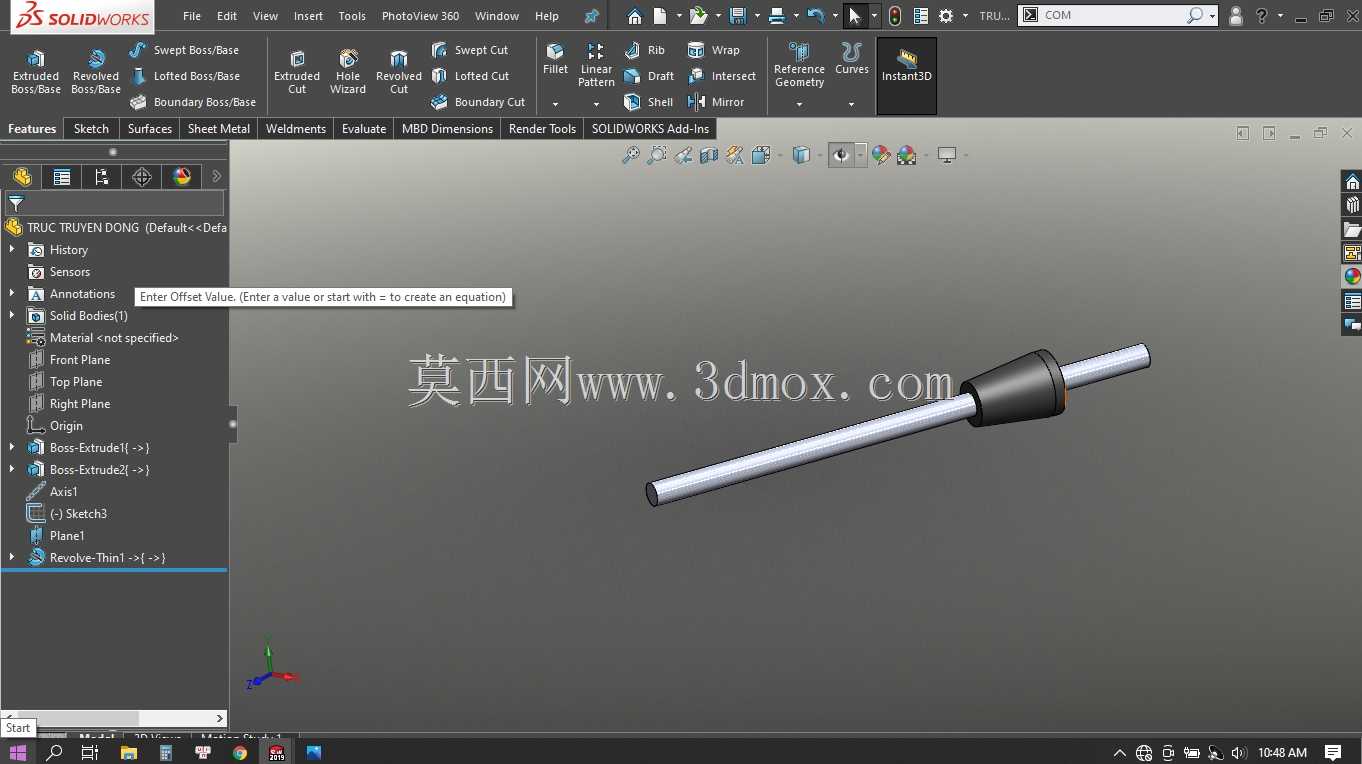This screenshot has height=764, width=1362.
Task: Start the Boundary Boss/Base feature
Action: tap(193, 102)
